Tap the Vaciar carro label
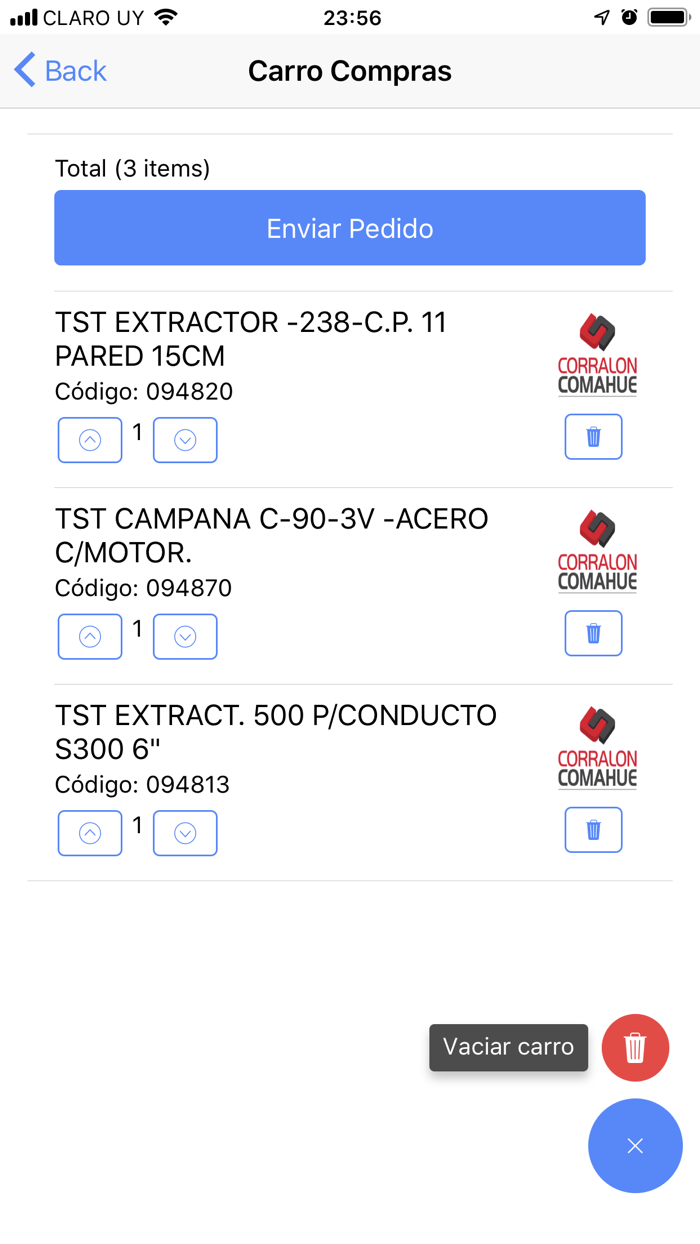700x1244 pixels. [508, 1047]
